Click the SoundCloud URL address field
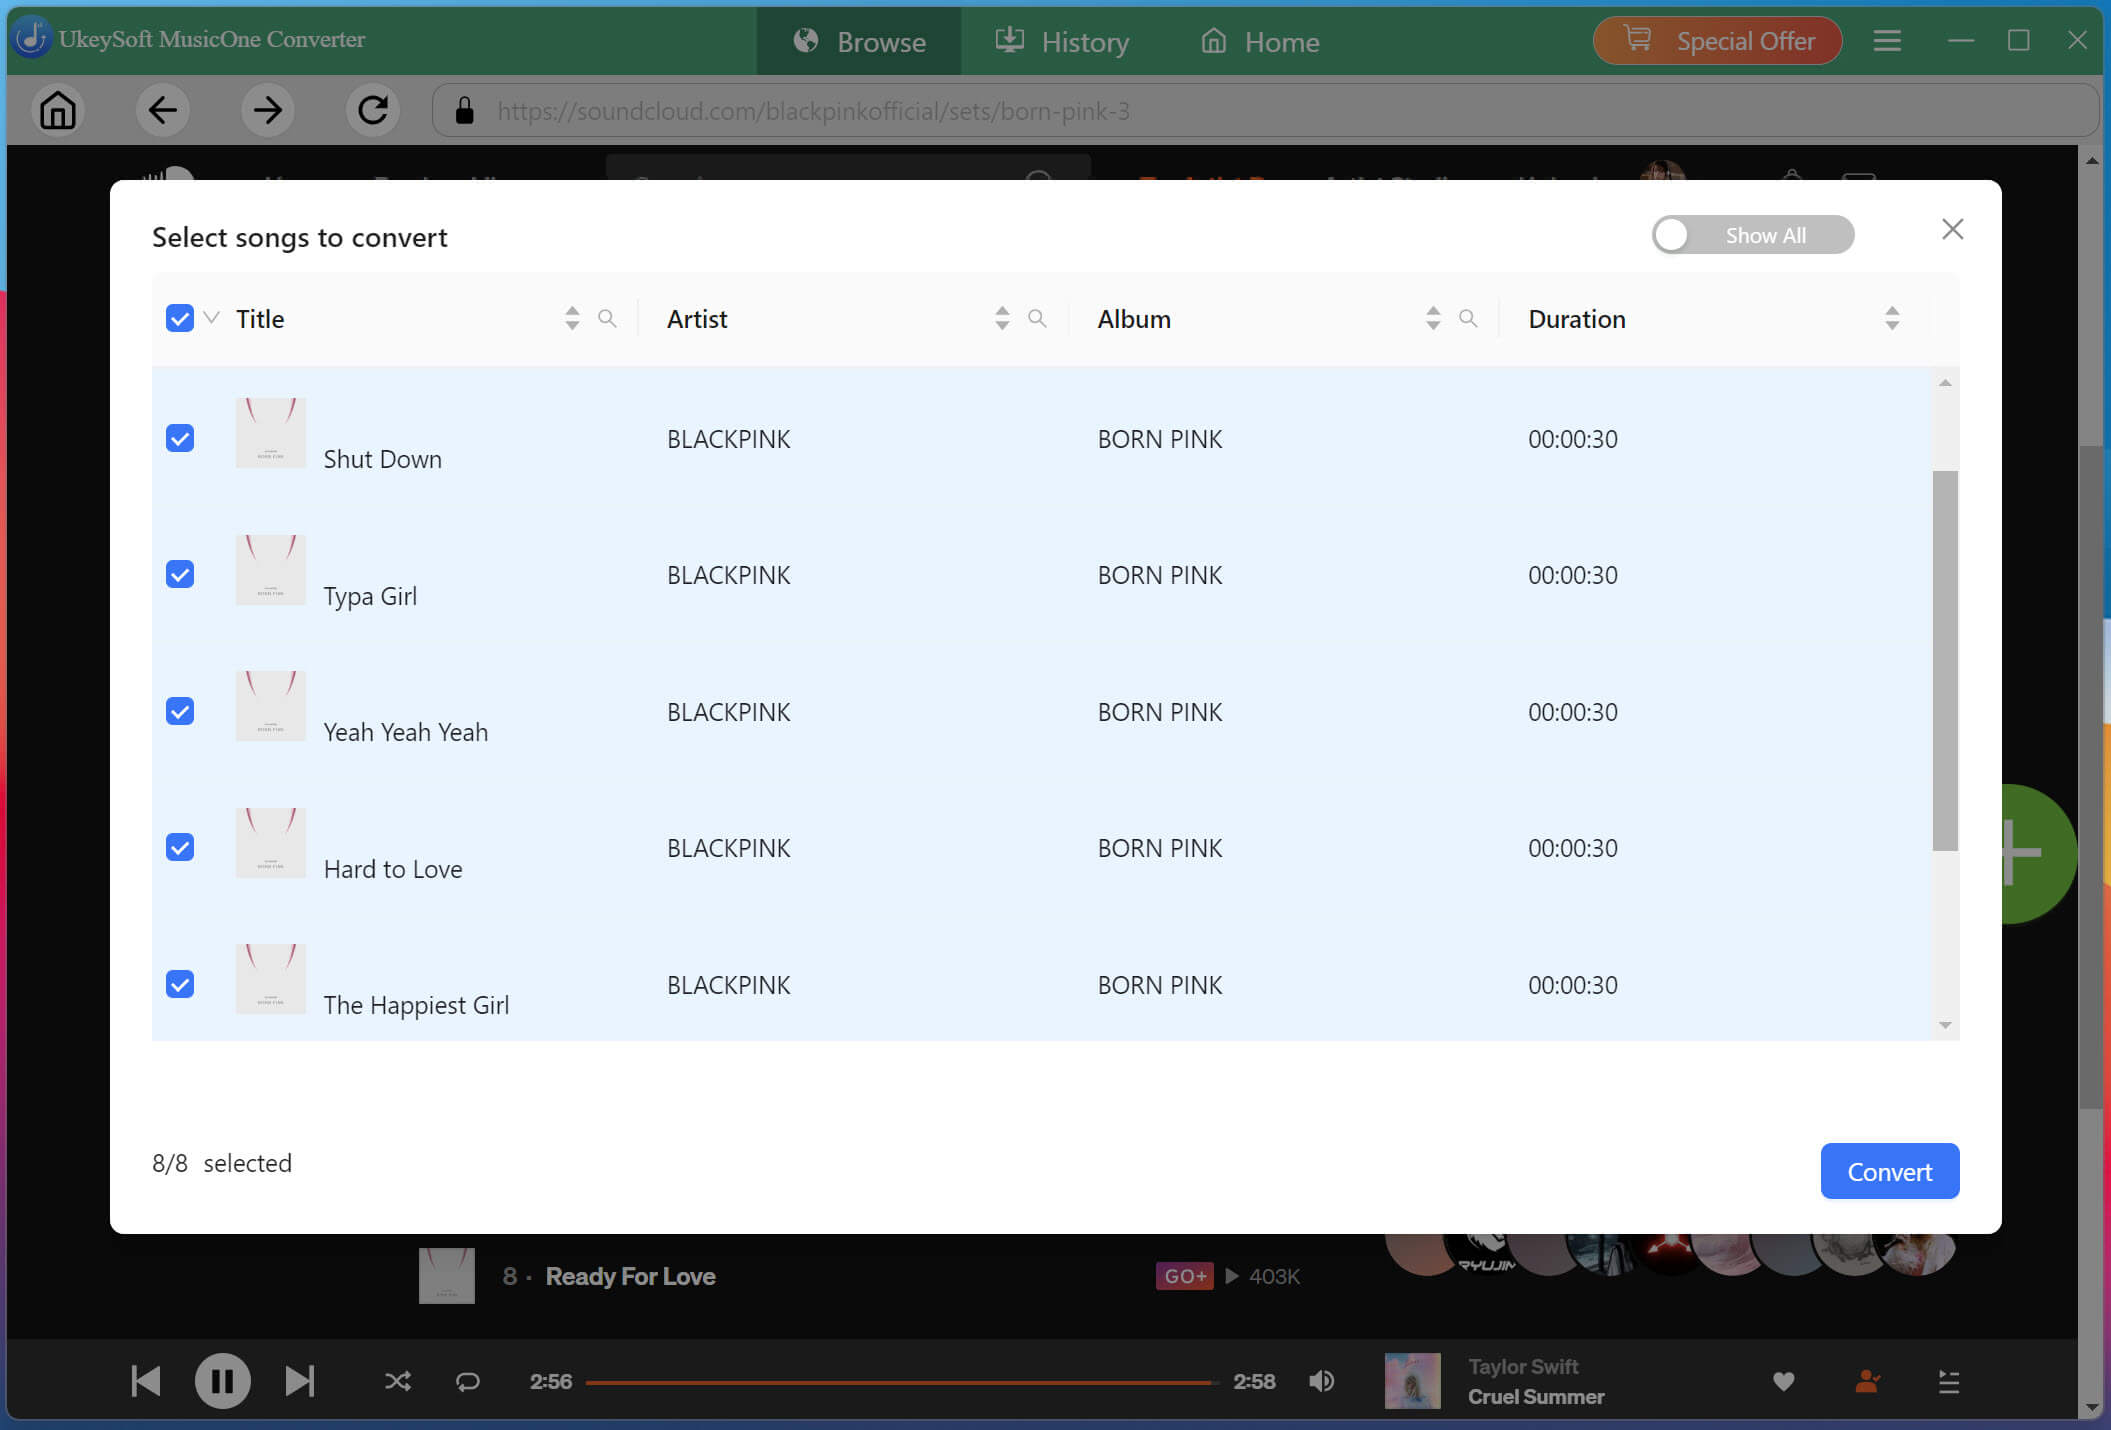This screenshot has height=1430, width=2111. [x=1265, y=111]
